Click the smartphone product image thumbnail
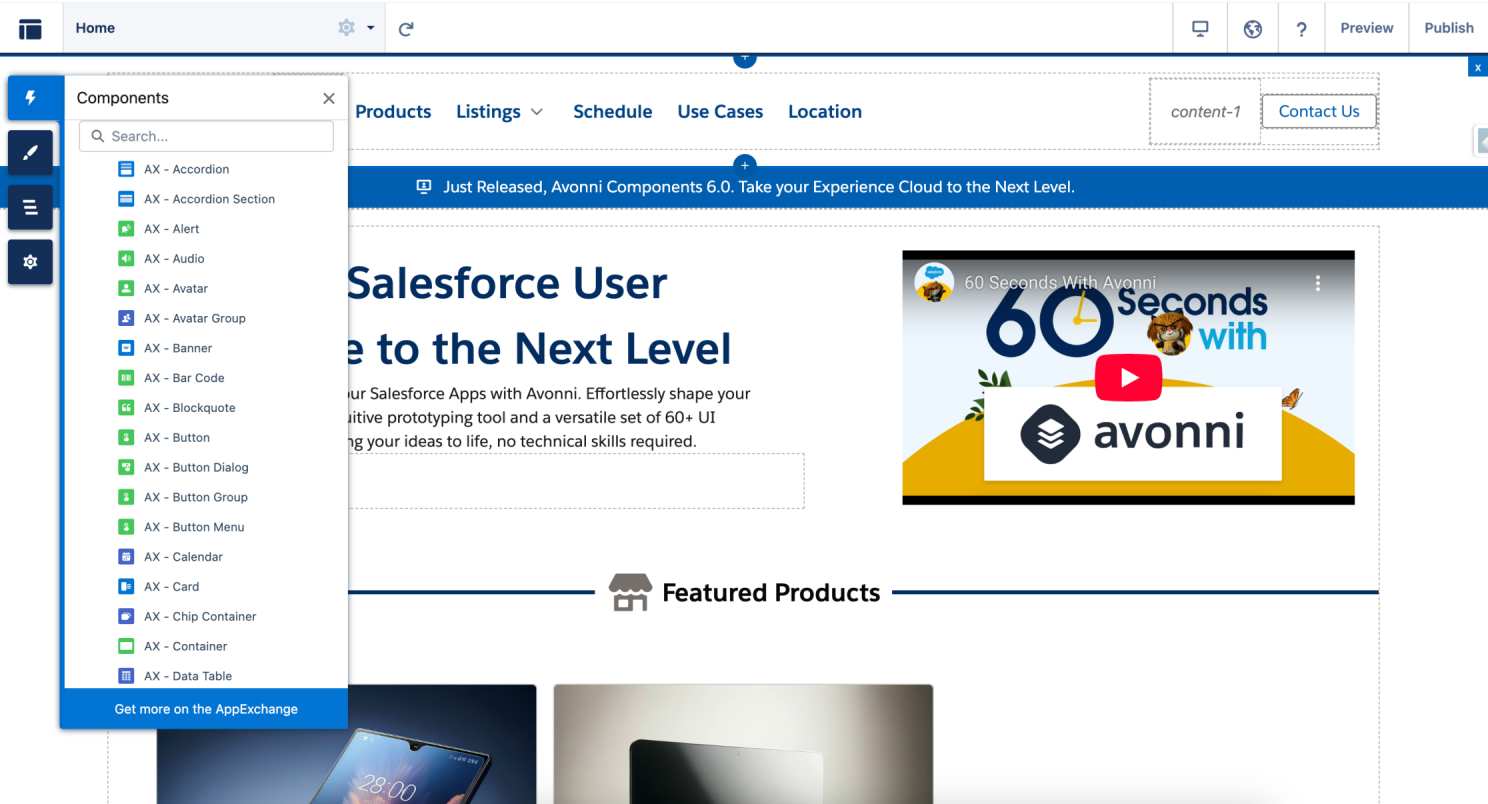Screen dimensions: 1488x804 point(346,744)
